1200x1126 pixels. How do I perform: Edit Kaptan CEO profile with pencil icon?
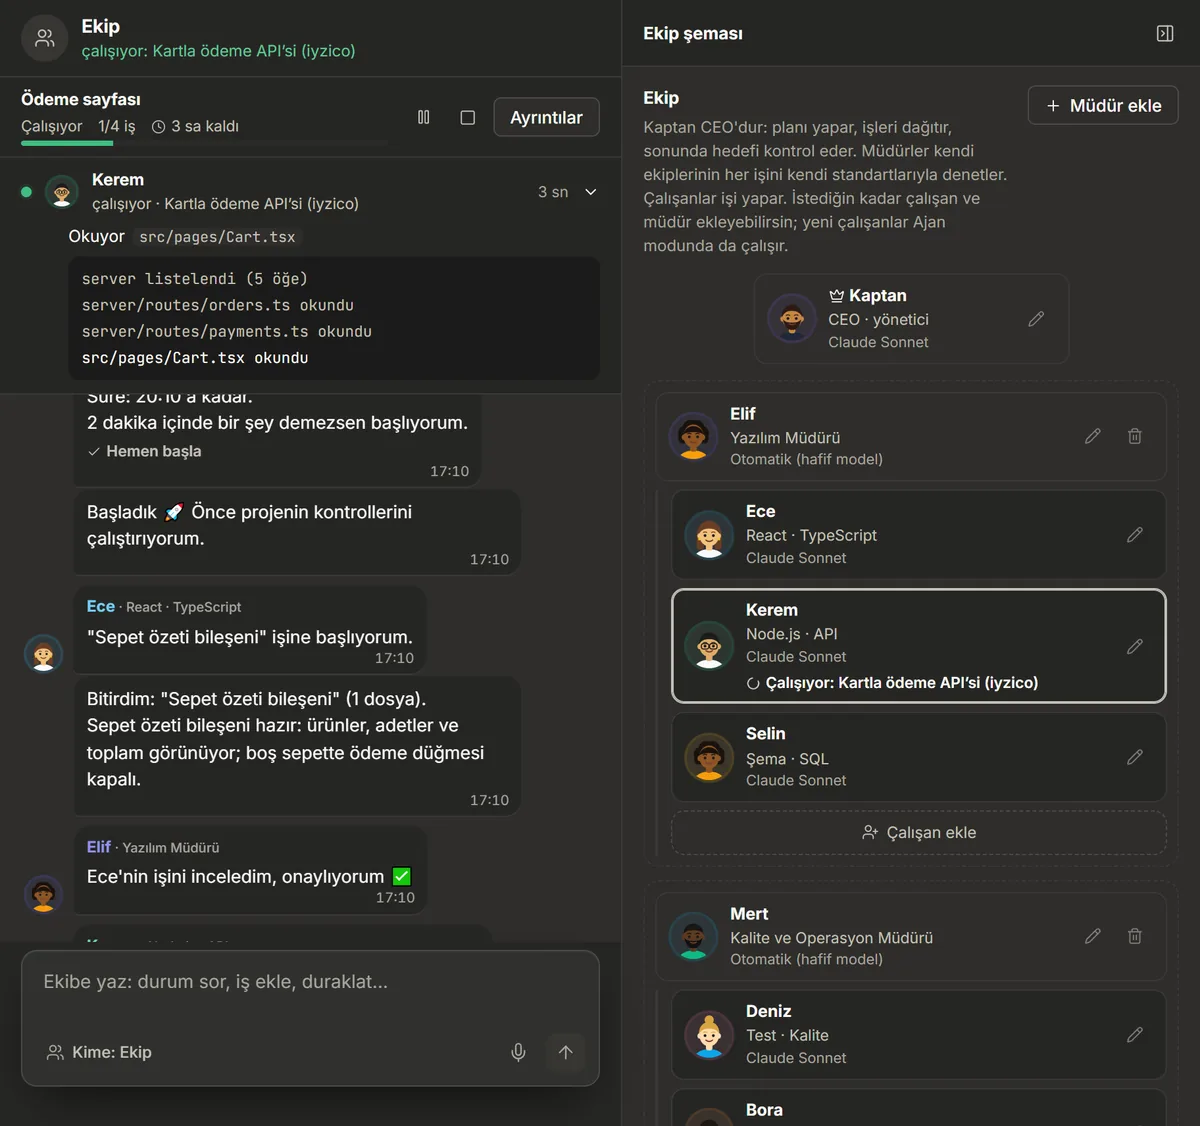coord(1036,319)
